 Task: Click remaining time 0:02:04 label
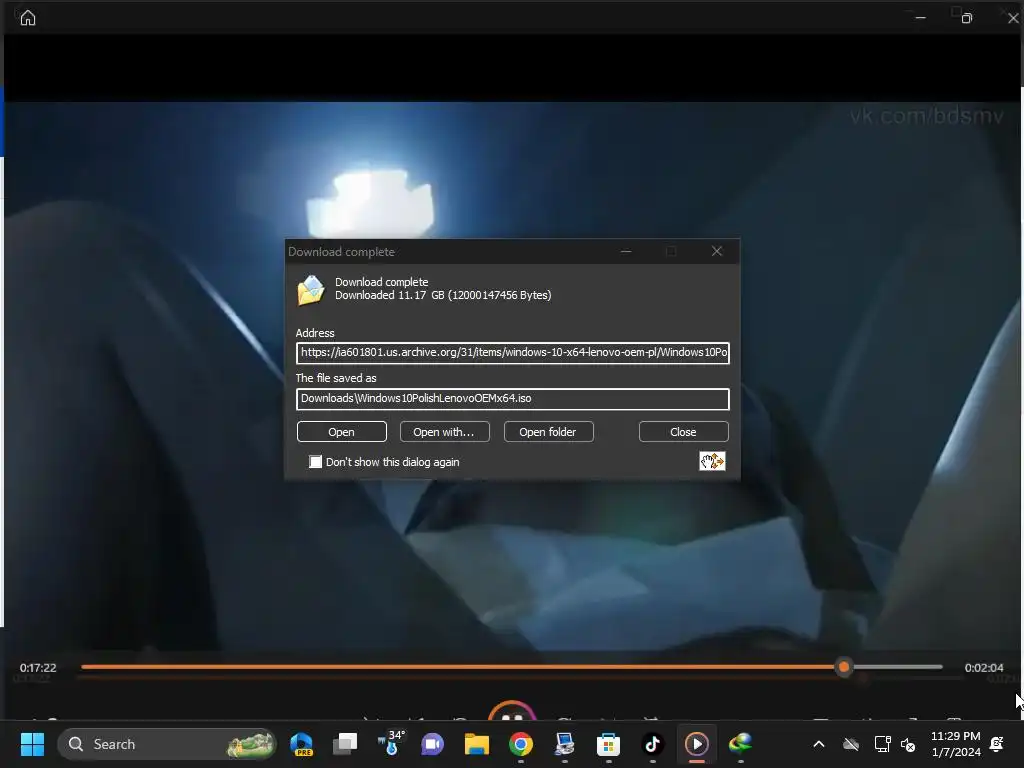[x=984, y=667]
